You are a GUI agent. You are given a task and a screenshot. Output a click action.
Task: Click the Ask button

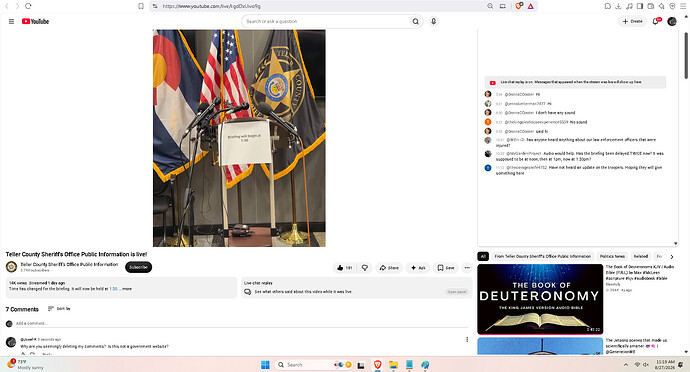[418, 268]
